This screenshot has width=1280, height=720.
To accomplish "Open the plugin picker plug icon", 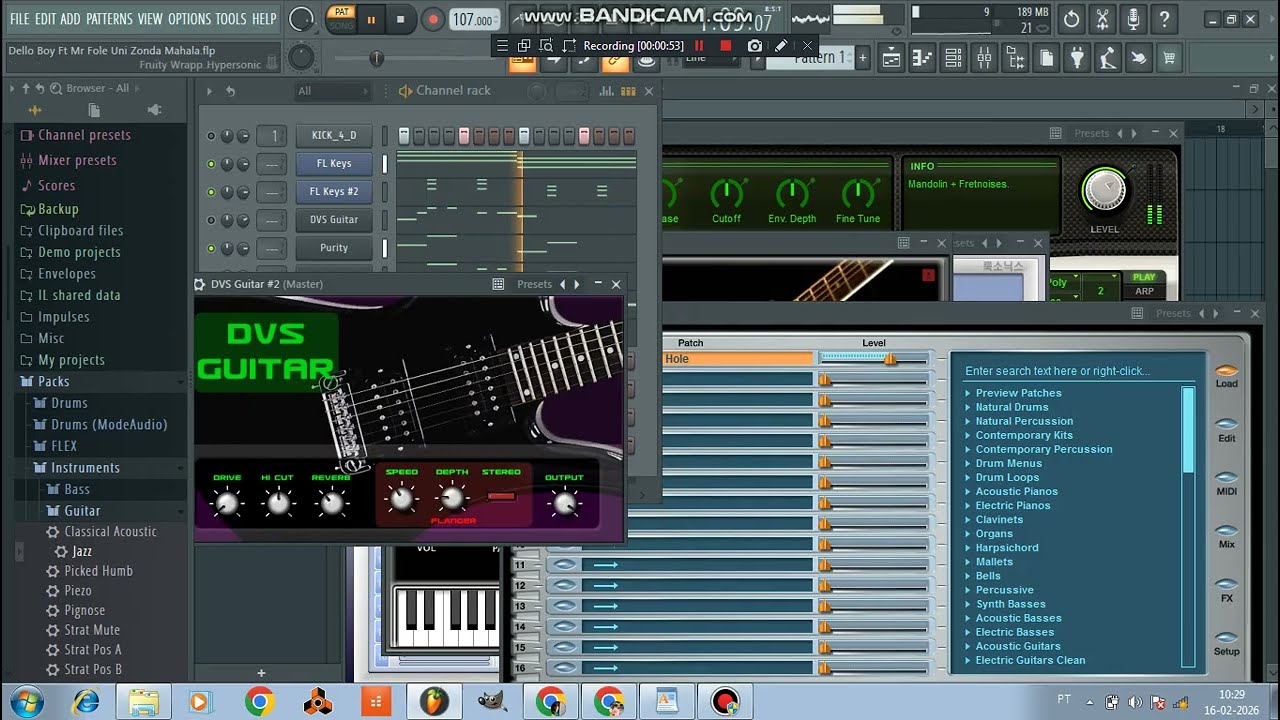I will coord(1077,58).
